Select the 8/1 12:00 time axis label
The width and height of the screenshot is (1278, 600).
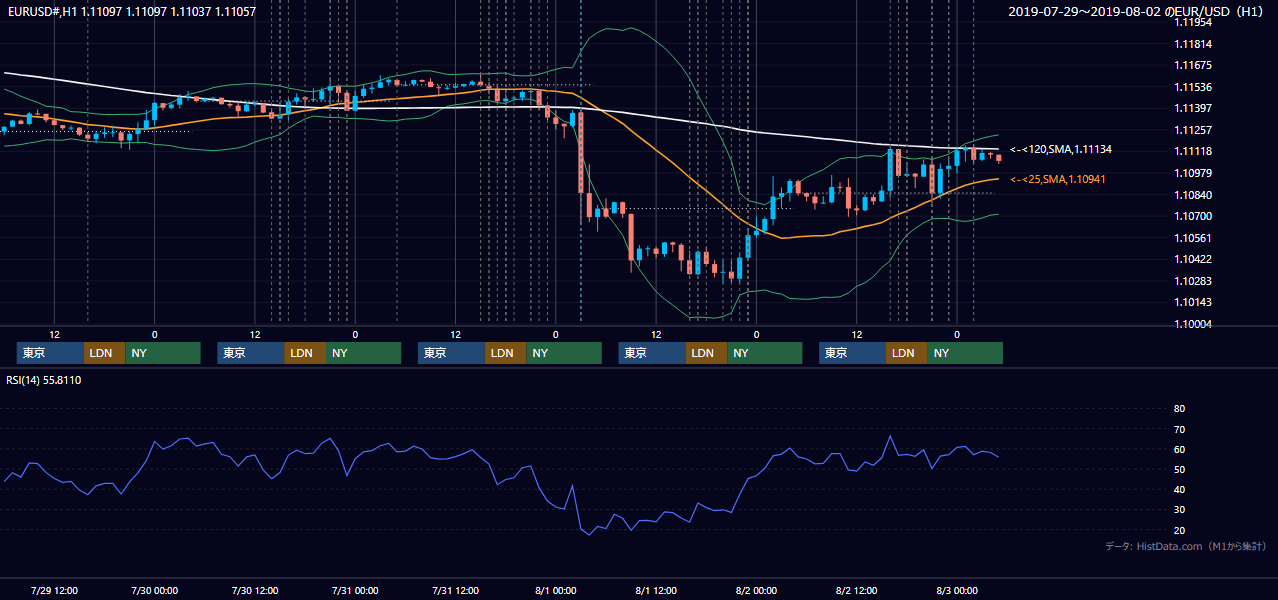pos(656,590)
